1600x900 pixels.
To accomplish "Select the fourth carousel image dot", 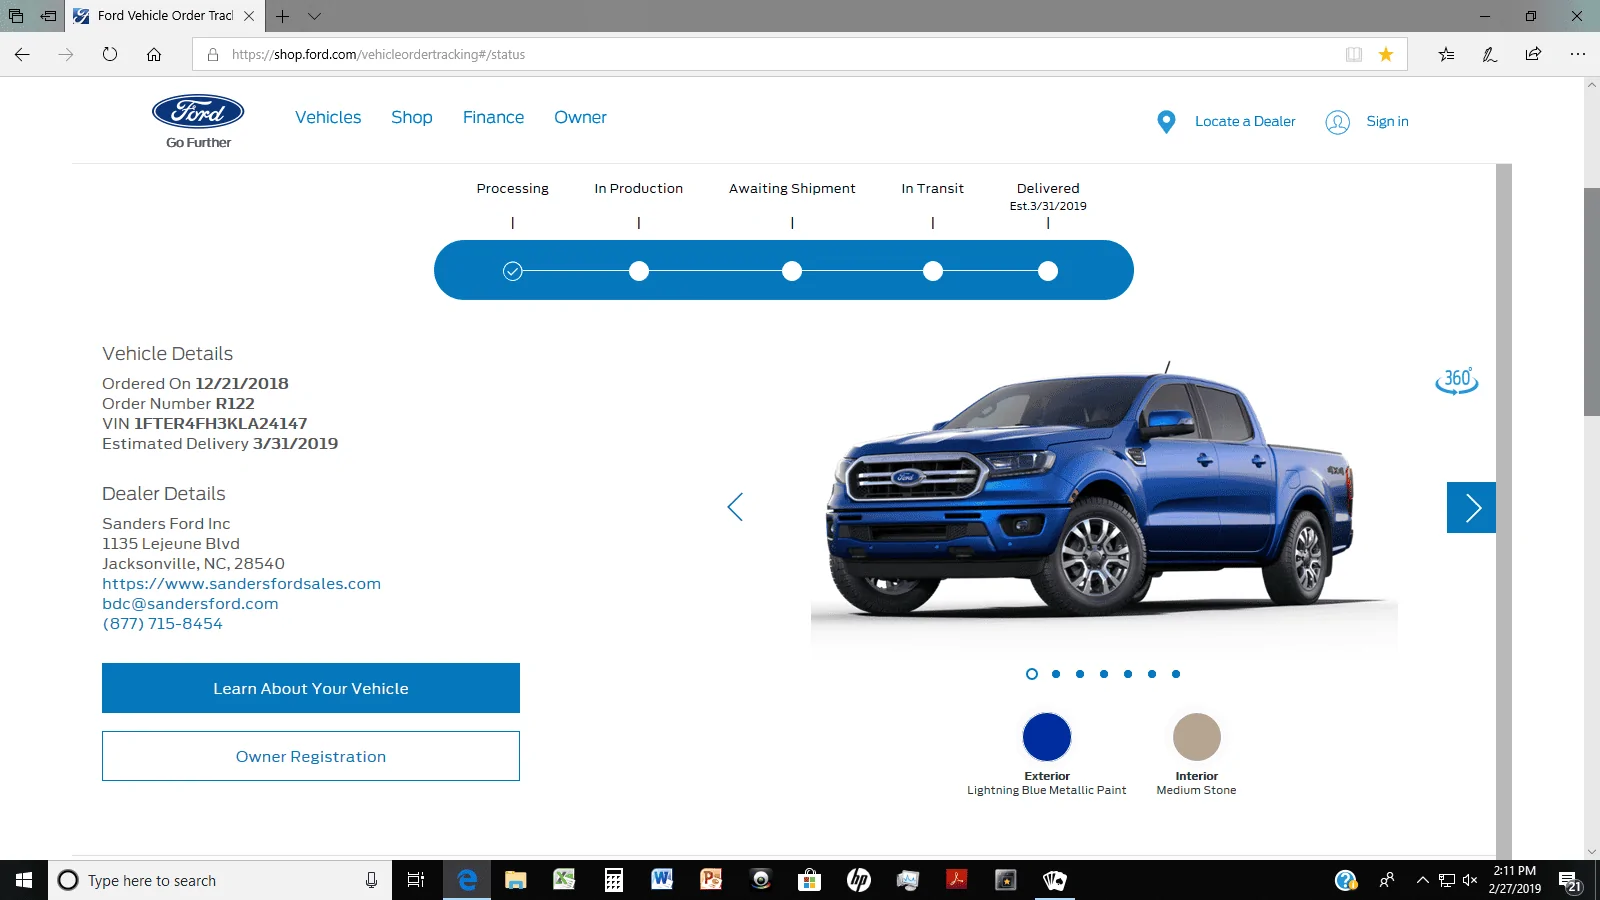I will pyautogui.click(x=1104, y=674).
